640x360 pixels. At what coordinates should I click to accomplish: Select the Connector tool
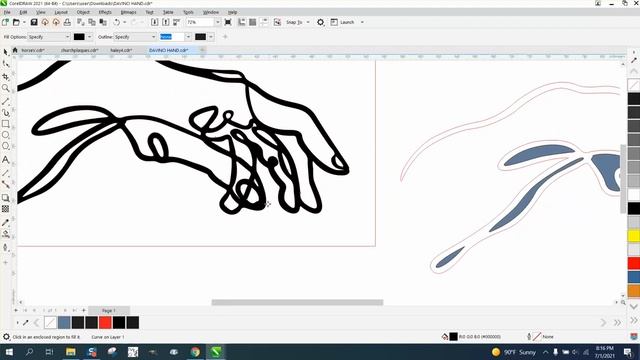[5, 184]
